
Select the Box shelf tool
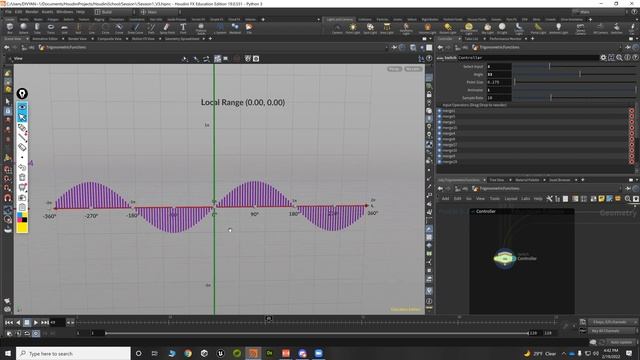click(x=10, y=28)
